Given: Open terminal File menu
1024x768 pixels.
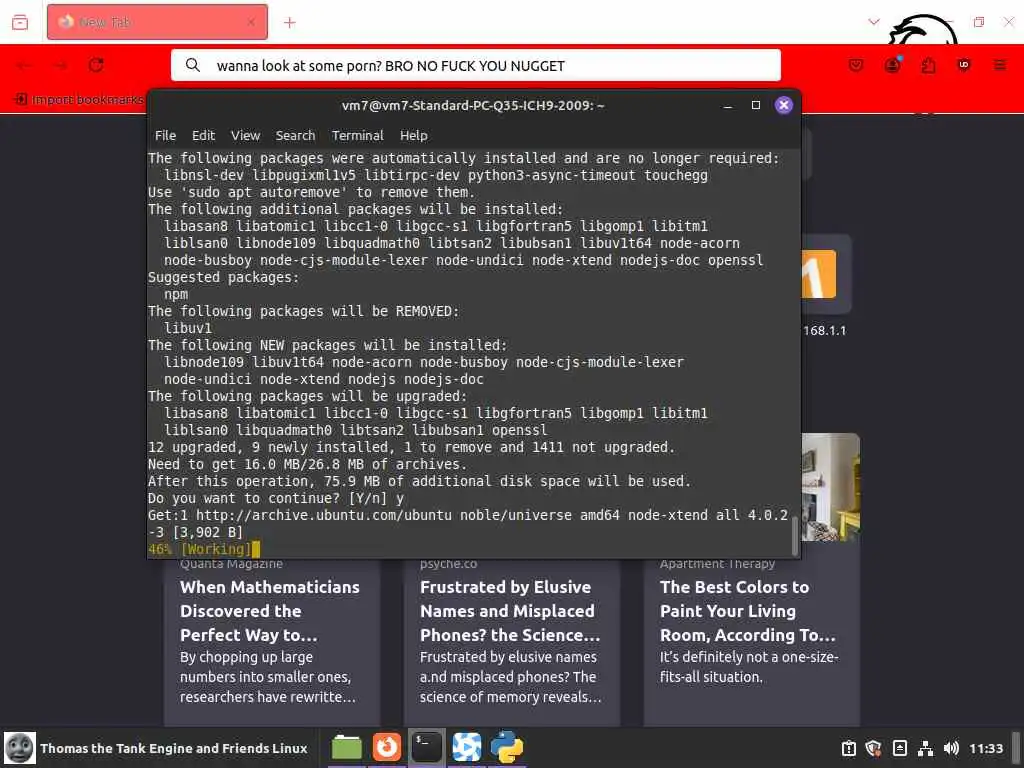Looking at the screenshot, I should click(165, 135).
